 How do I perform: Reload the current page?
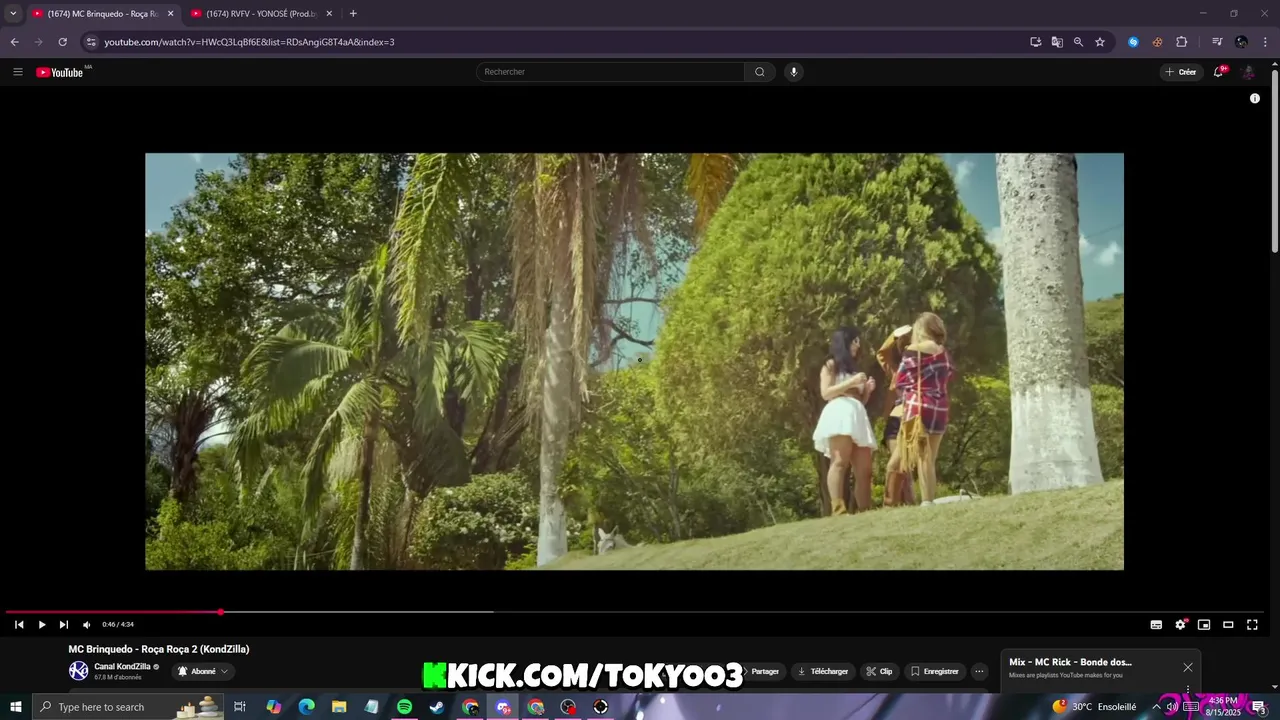[62, 42]
